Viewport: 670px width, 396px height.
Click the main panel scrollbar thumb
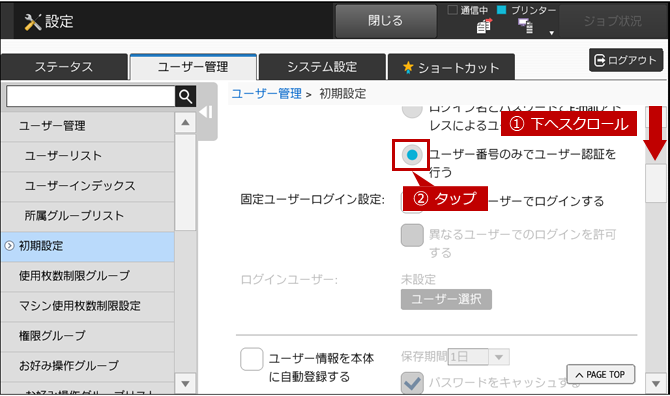(x=656, y=183)
